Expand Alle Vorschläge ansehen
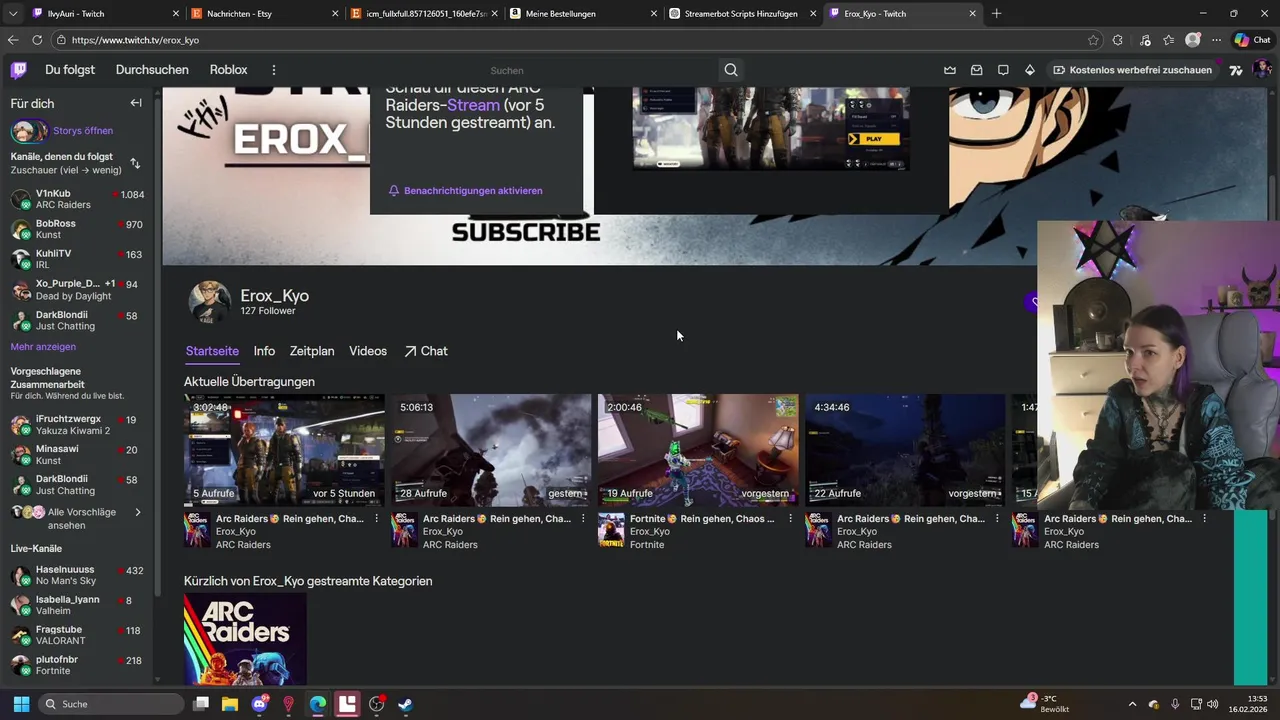The width and height of the screenshot is (1280, 720). click(76, 519)
